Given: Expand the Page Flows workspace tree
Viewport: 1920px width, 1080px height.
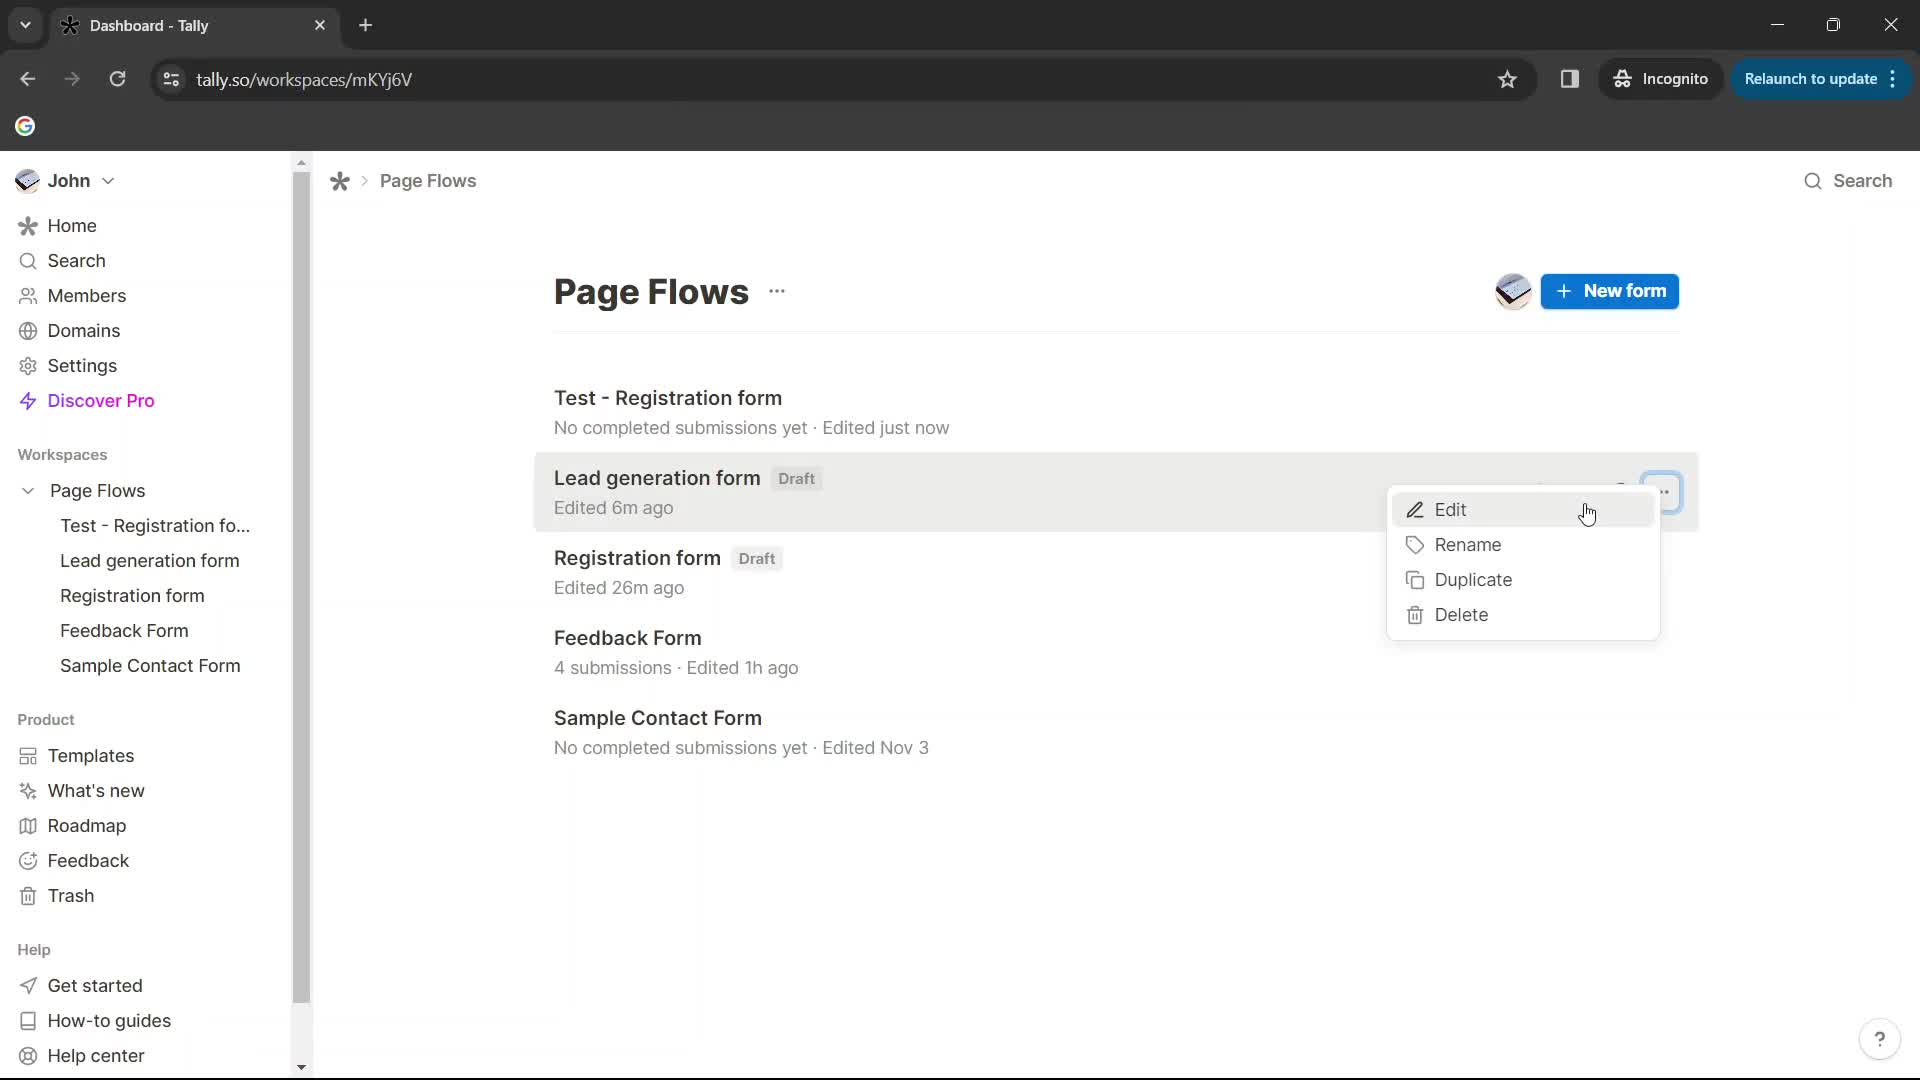Looking at the screenshot, I should point(29,491).
